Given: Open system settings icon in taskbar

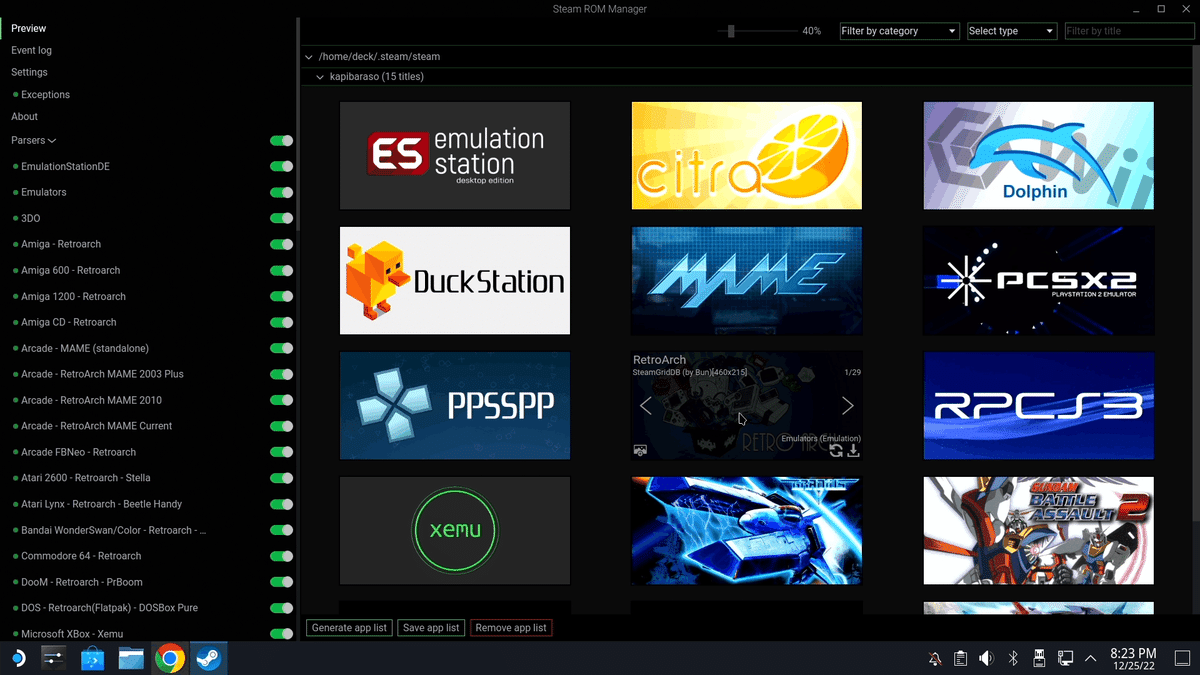Looking at the screenshot, I should (x=53, y=658).
